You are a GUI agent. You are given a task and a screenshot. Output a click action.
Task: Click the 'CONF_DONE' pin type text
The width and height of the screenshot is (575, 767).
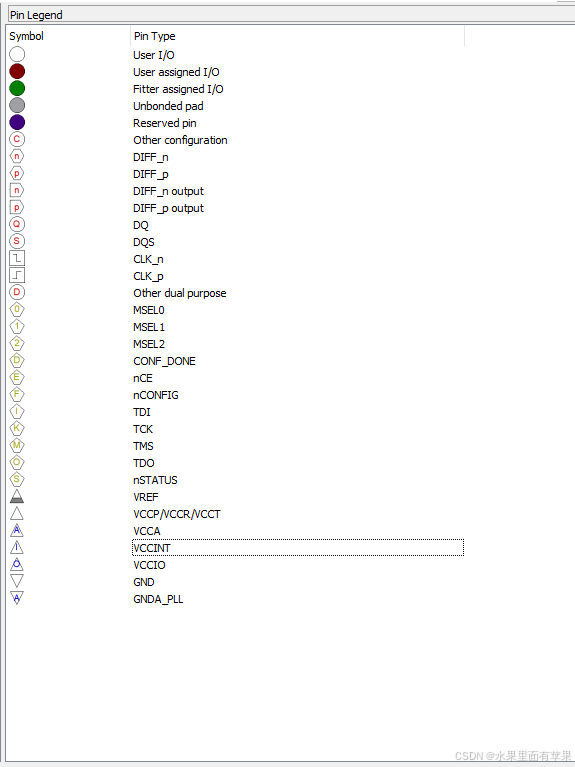[164, 361]
